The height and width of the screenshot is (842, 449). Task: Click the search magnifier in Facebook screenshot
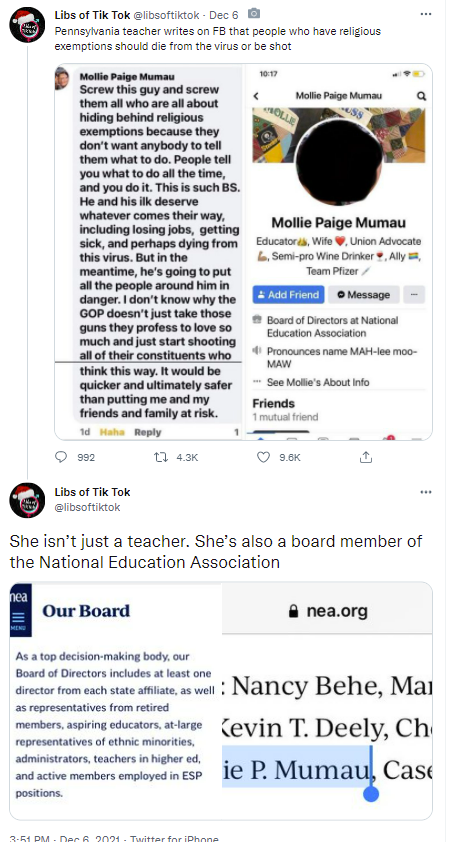click(422, 96)
